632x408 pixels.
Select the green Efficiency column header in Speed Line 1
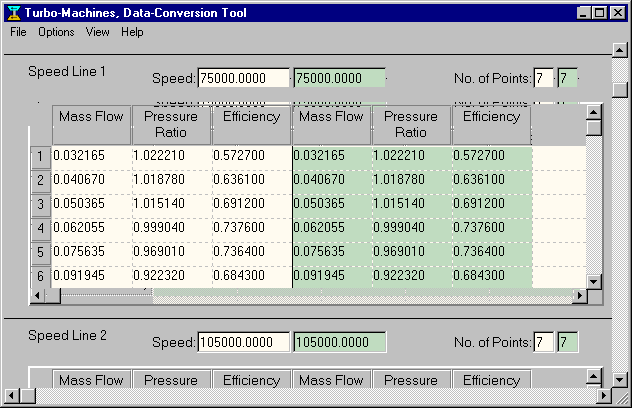click(491, 125)
